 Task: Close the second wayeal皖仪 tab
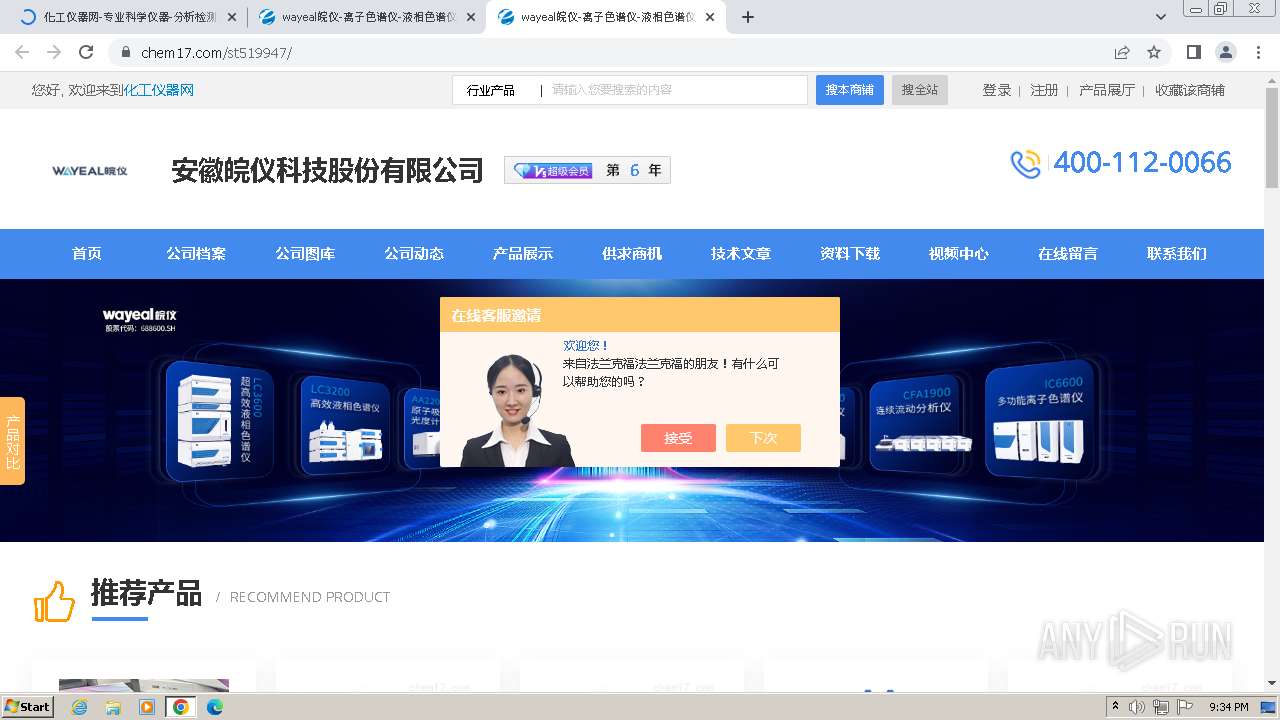471,17
